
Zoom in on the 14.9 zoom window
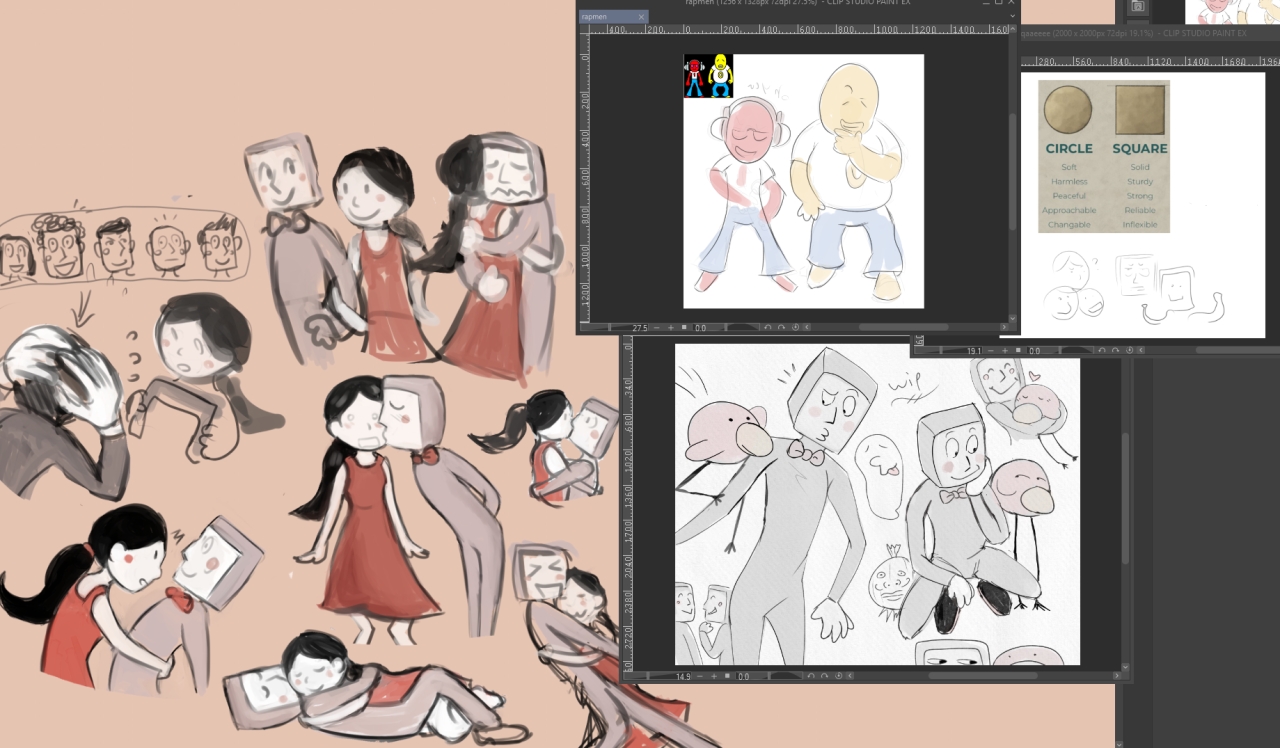pyautogui.click(x=714, y=677)
